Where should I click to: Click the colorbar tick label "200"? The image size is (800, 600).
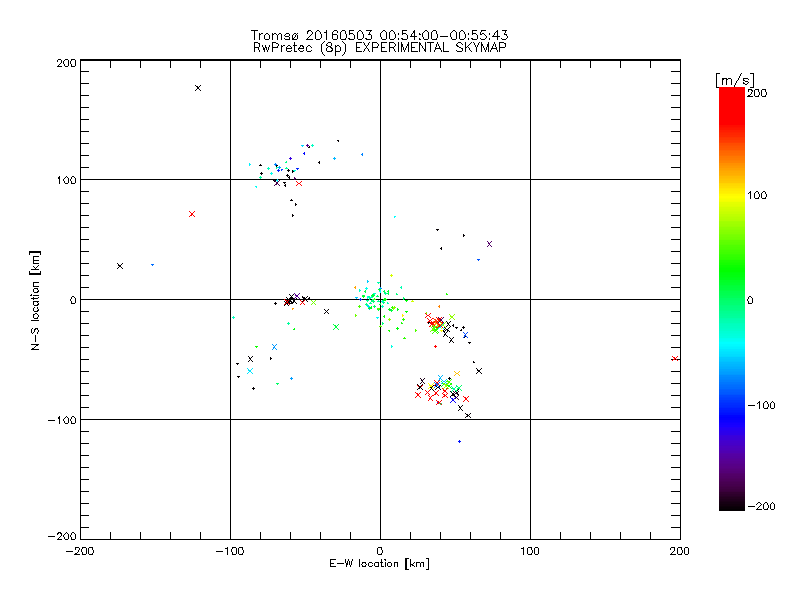click(757, 93)
